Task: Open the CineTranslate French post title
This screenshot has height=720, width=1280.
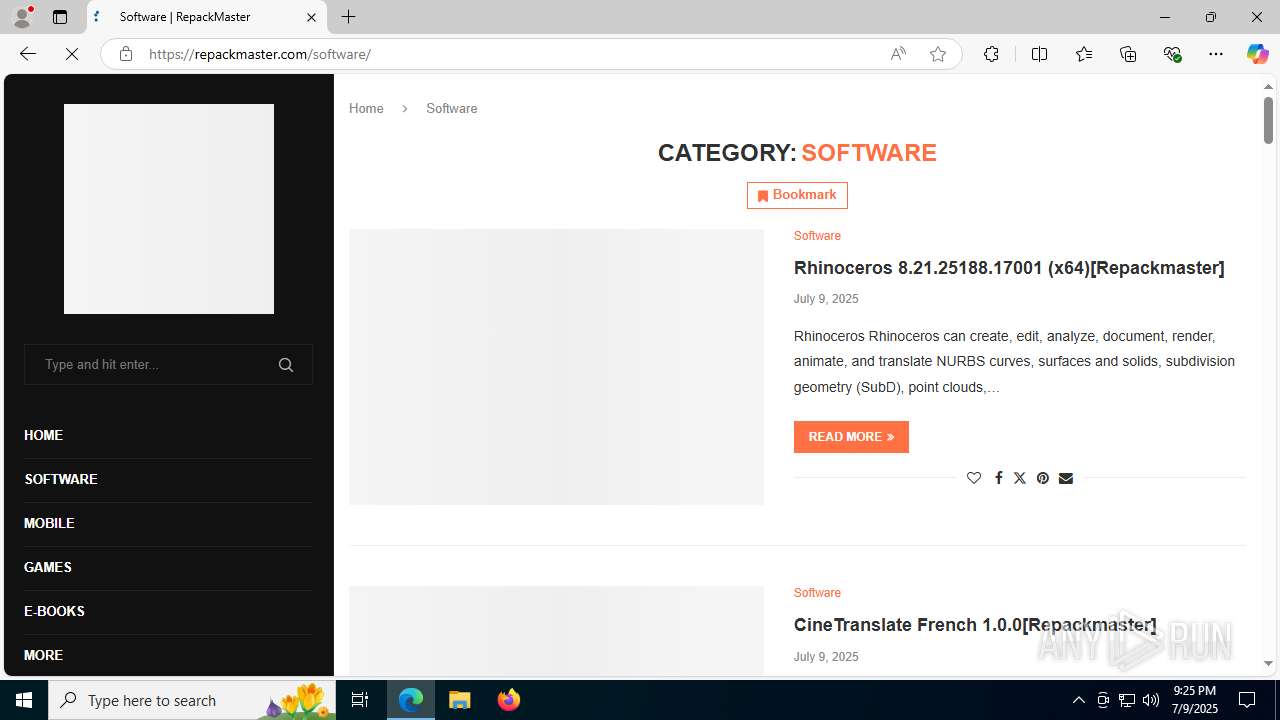Action: click(975, 625)
